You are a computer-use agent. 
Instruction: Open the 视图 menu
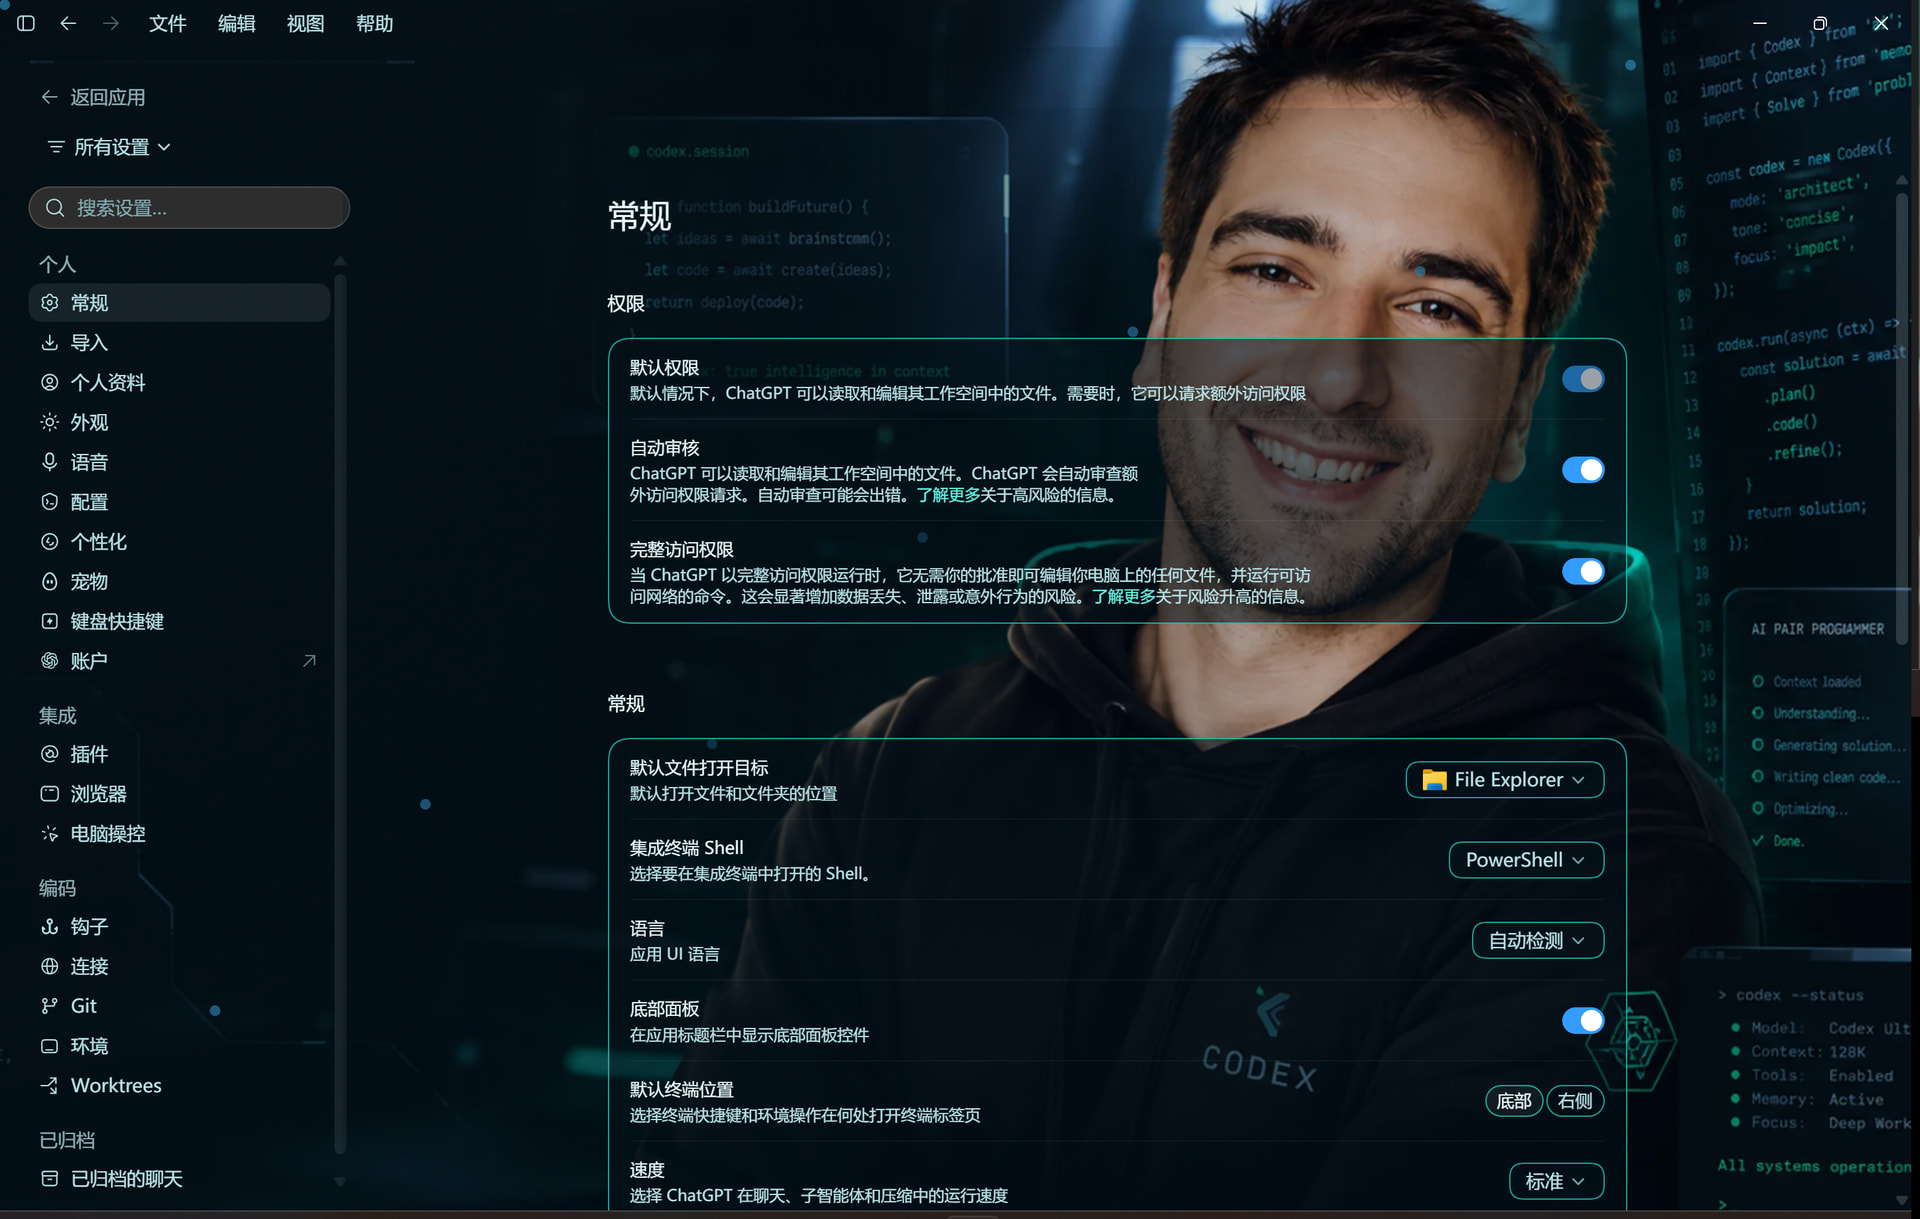coord(305,23)
